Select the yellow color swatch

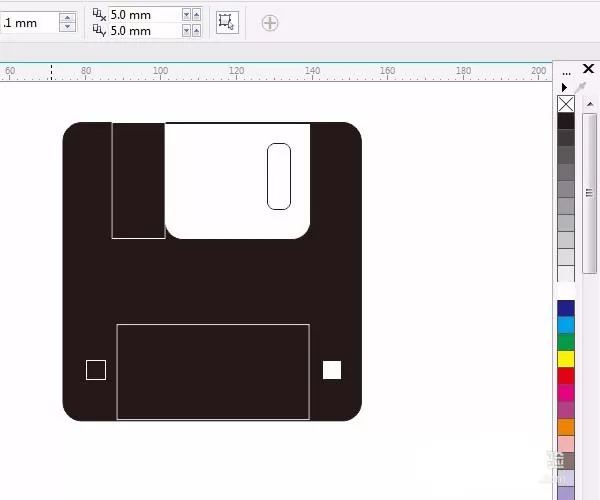click(566, 359)
